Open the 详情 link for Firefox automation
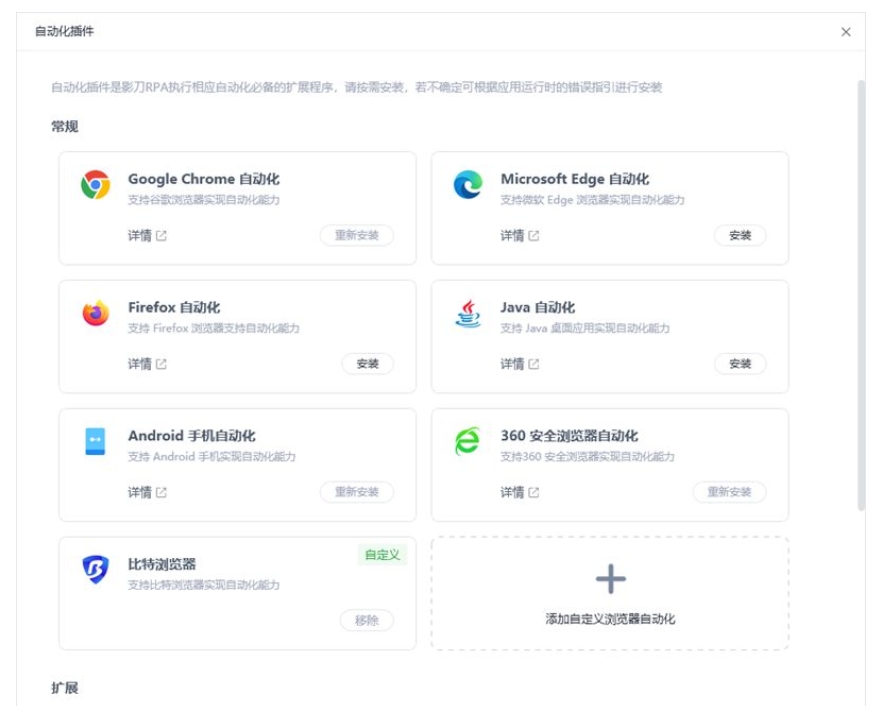 point(147,364)
